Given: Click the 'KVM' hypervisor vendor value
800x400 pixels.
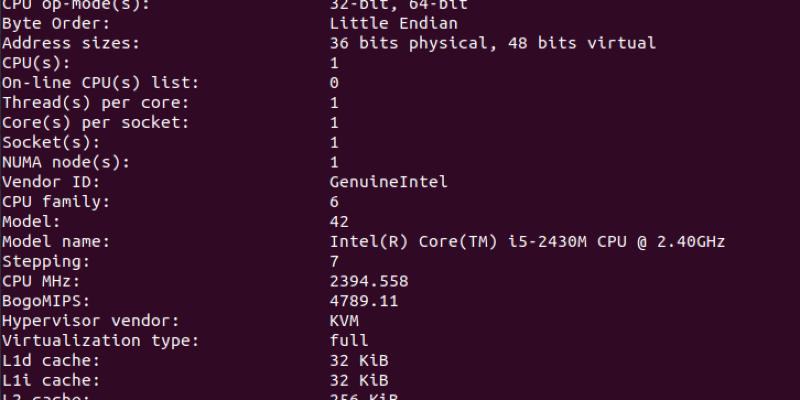Looking at the screenshot, I should 344,321.
